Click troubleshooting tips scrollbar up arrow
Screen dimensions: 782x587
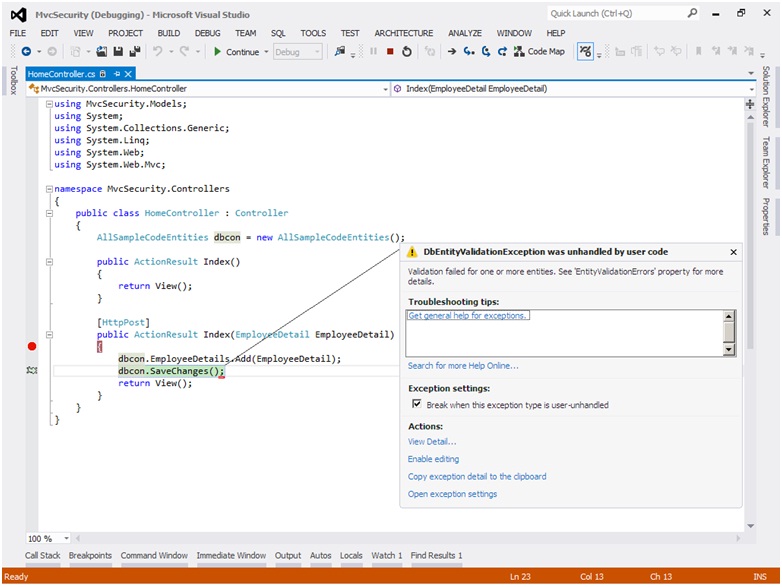tap(729, 316)
